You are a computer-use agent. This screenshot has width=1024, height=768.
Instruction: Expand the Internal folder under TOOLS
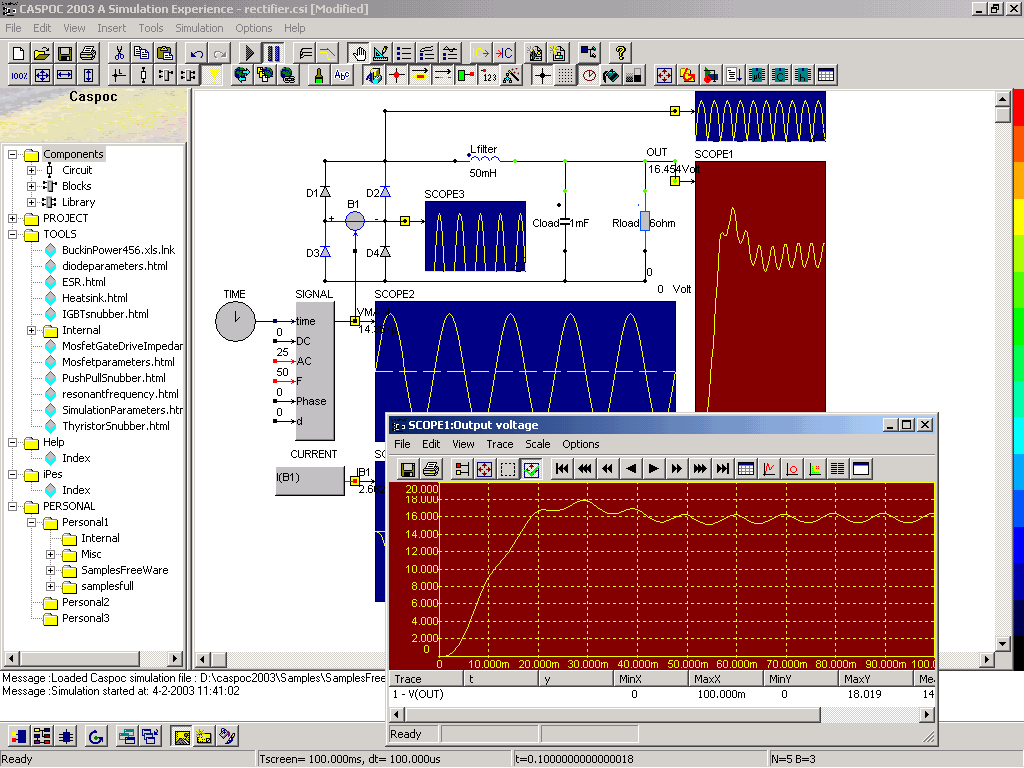[31, 330]
